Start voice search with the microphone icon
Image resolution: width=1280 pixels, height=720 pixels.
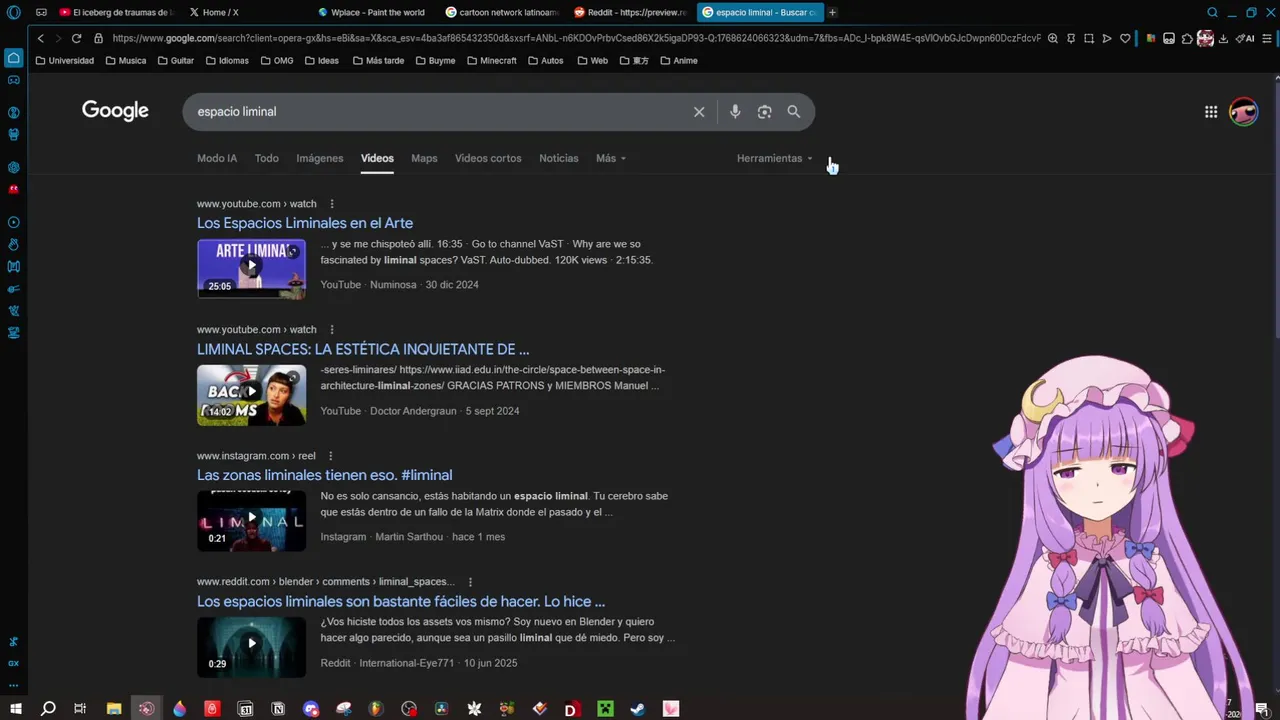[735, 112]
